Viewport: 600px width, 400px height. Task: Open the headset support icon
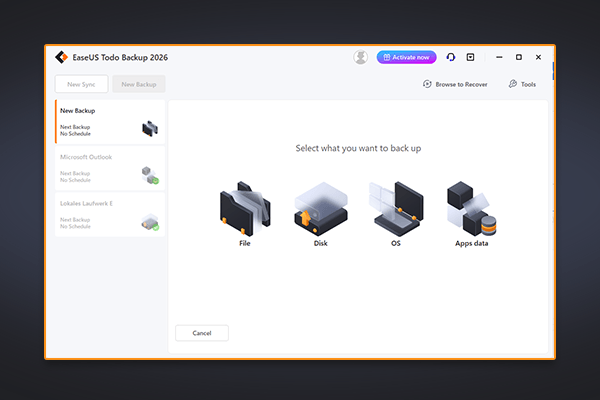pos(451,57)
